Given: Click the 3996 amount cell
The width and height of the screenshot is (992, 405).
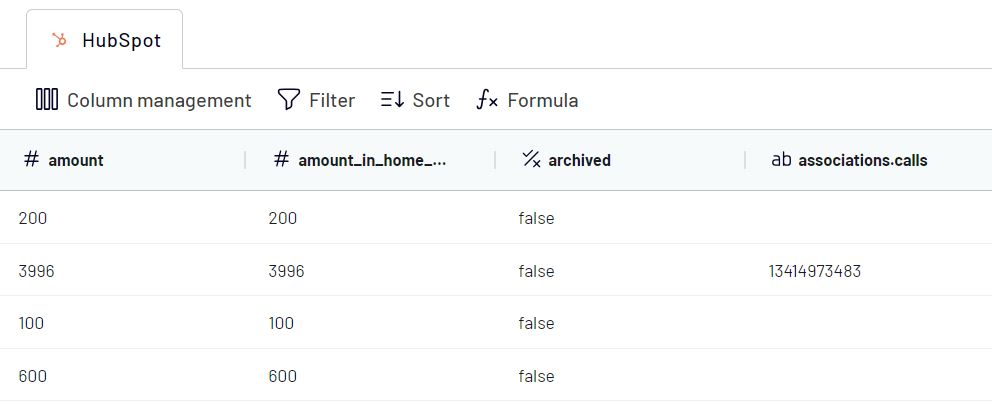Looking at the screenshot, I should pos(37,271).
